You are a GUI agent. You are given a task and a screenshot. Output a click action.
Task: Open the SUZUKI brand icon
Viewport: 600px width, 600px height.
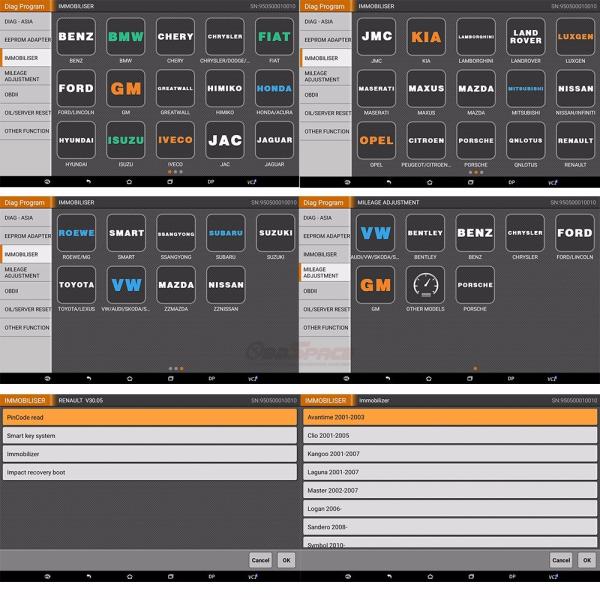click(x=276, y=233)
